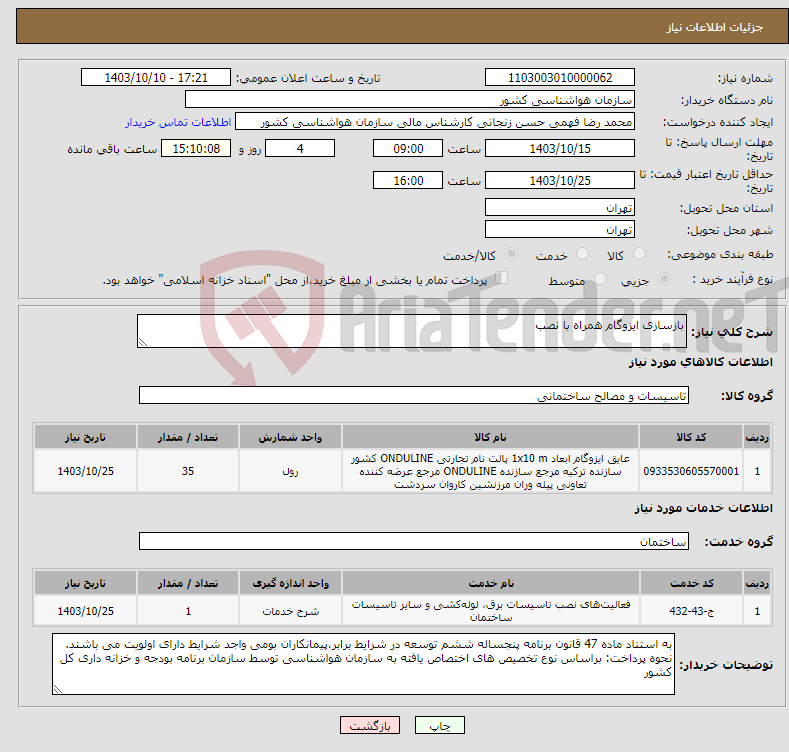Click the نام کالا column header
Image resolution: width=789 pixels, height=752 pixels.
pyautogui.click(x=491, y=437)
